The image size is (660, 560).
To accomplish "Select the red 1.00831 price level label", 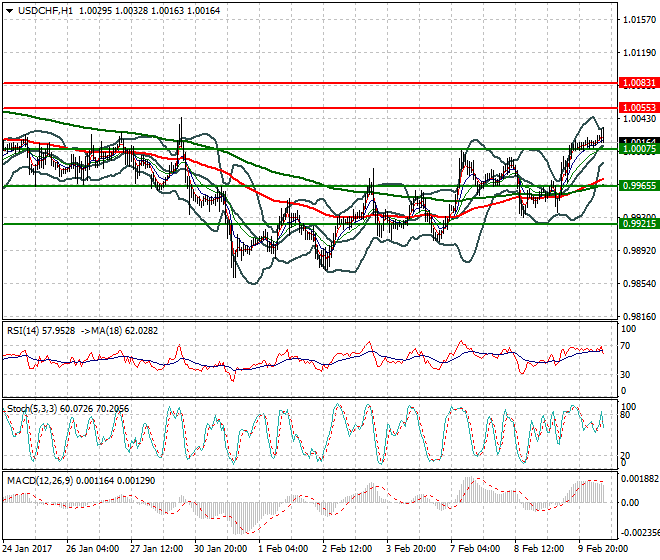I will 639,83.
